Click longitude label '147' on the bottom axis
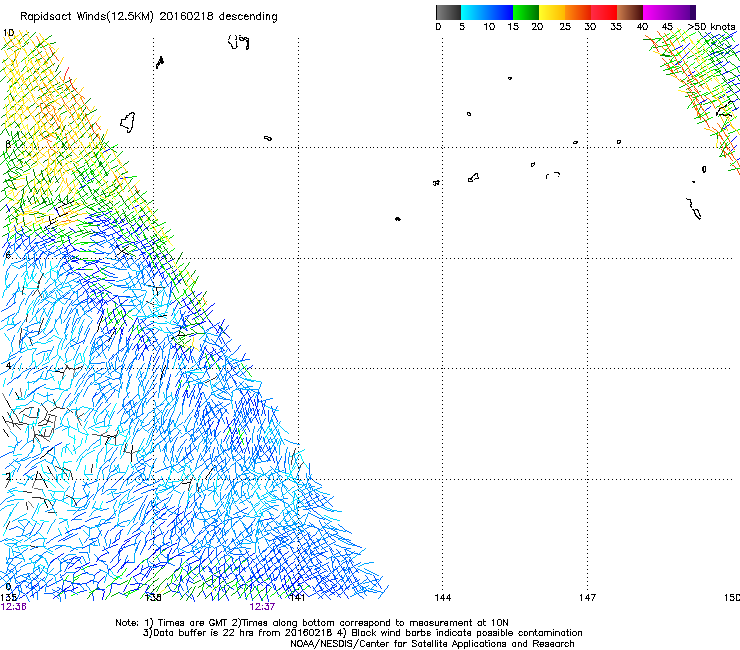The image size is (740, 650). coord(588,598)
